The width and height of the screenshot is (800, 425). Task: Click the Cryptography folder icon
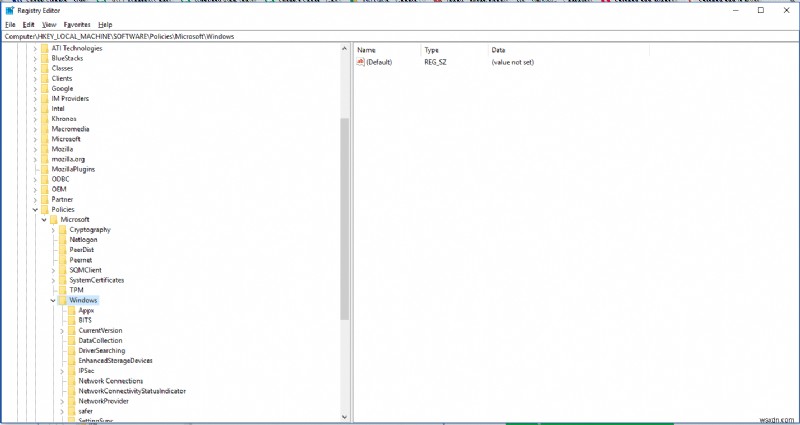tap(62, 229)
